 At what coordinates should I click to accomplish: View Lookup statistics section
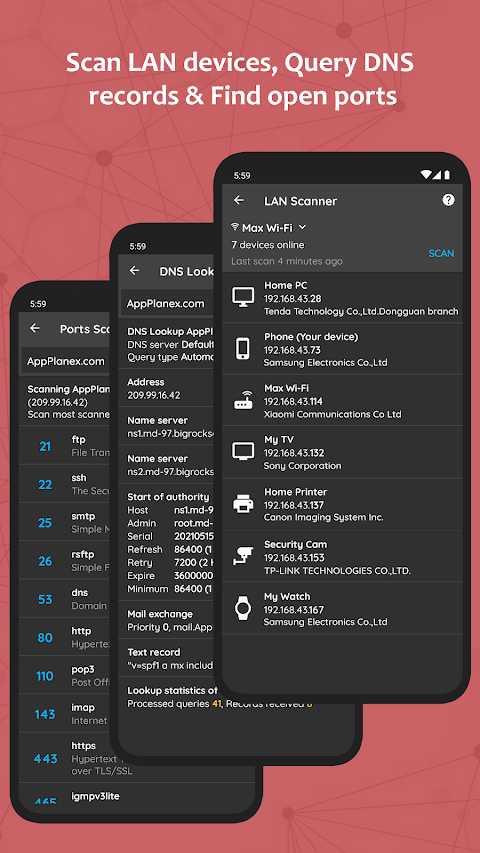click(220, 697)
